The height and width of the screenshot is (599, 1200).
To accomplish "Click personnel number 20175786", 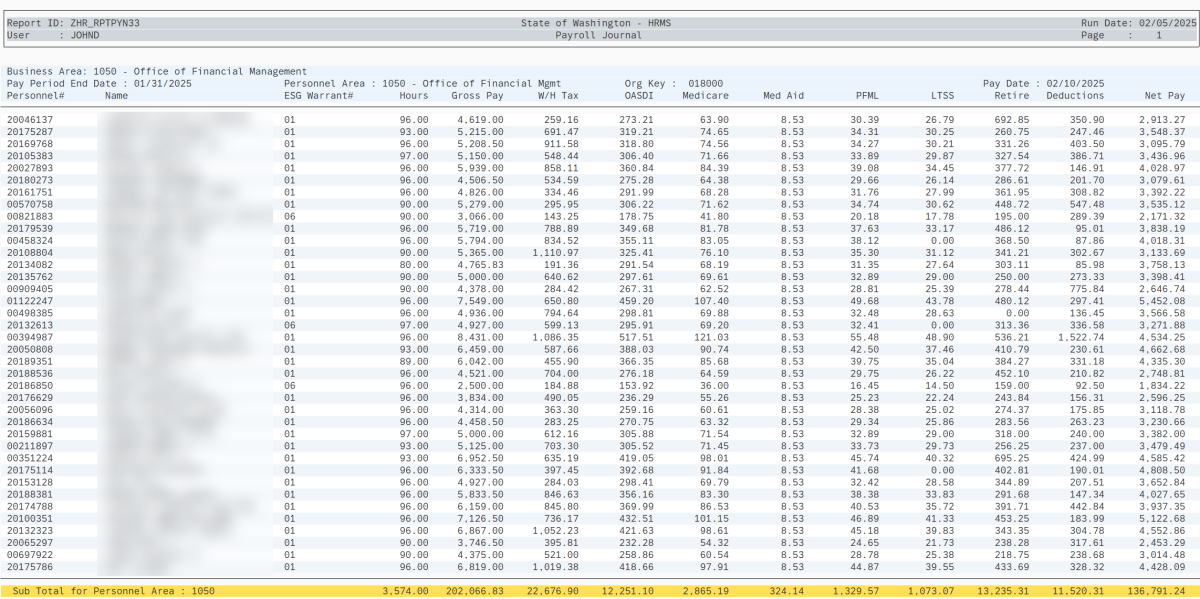I will tap(30, 565).
